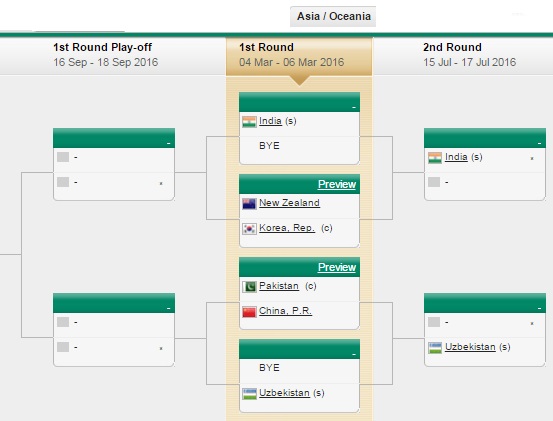Open Preview for Pakistan vs China
Image resolution: width=553 pixels, height=421 pixels.
pos(337,267)
